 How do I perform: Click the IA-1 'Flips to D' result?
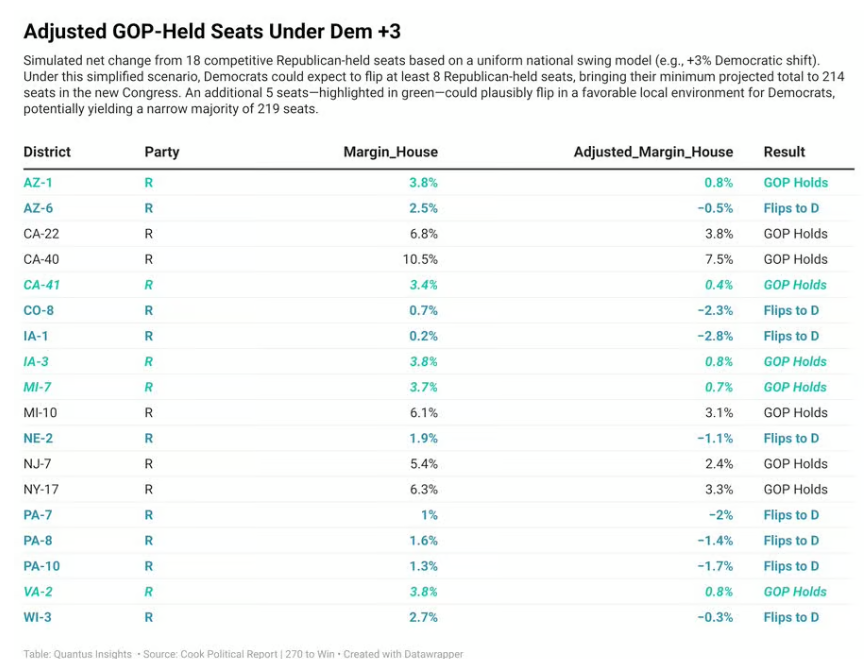(791, 336)
